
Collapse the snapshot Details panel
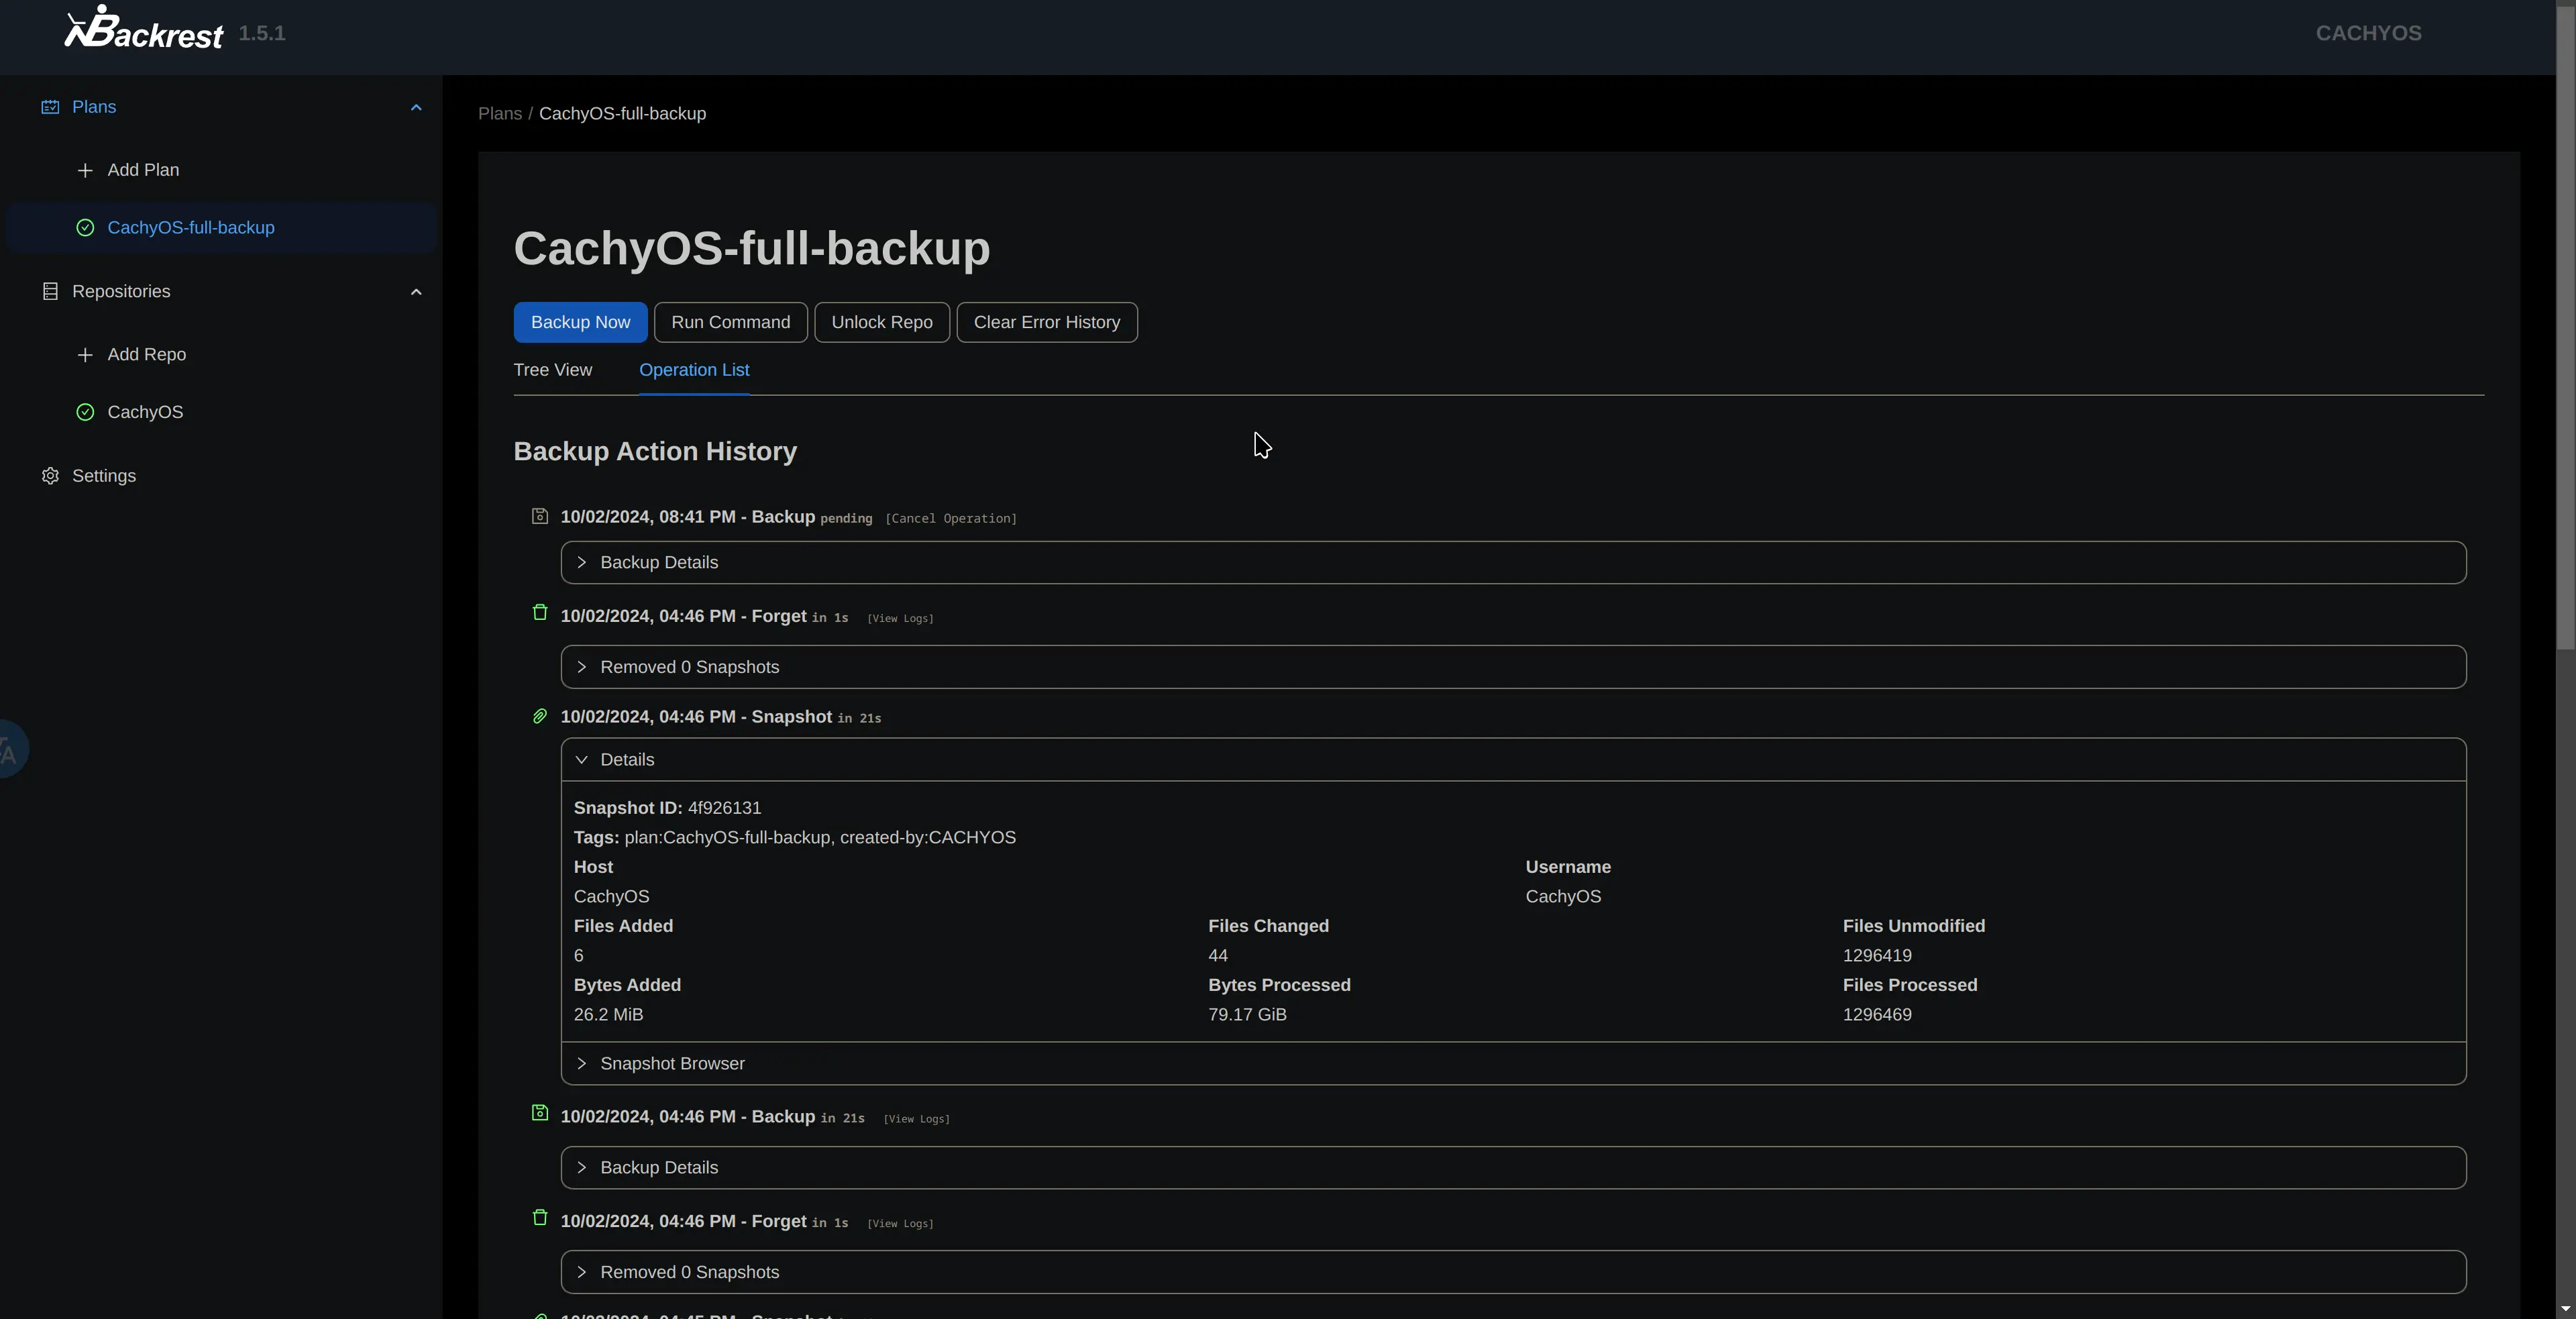point(1513,760)
